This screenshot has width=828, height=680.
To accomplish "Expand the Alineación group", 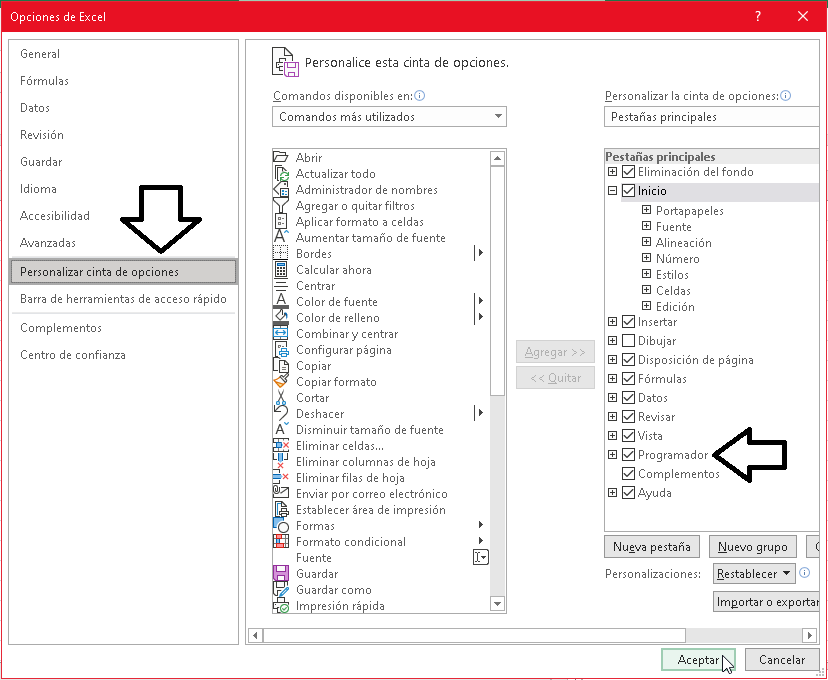I will click(646, 242).
